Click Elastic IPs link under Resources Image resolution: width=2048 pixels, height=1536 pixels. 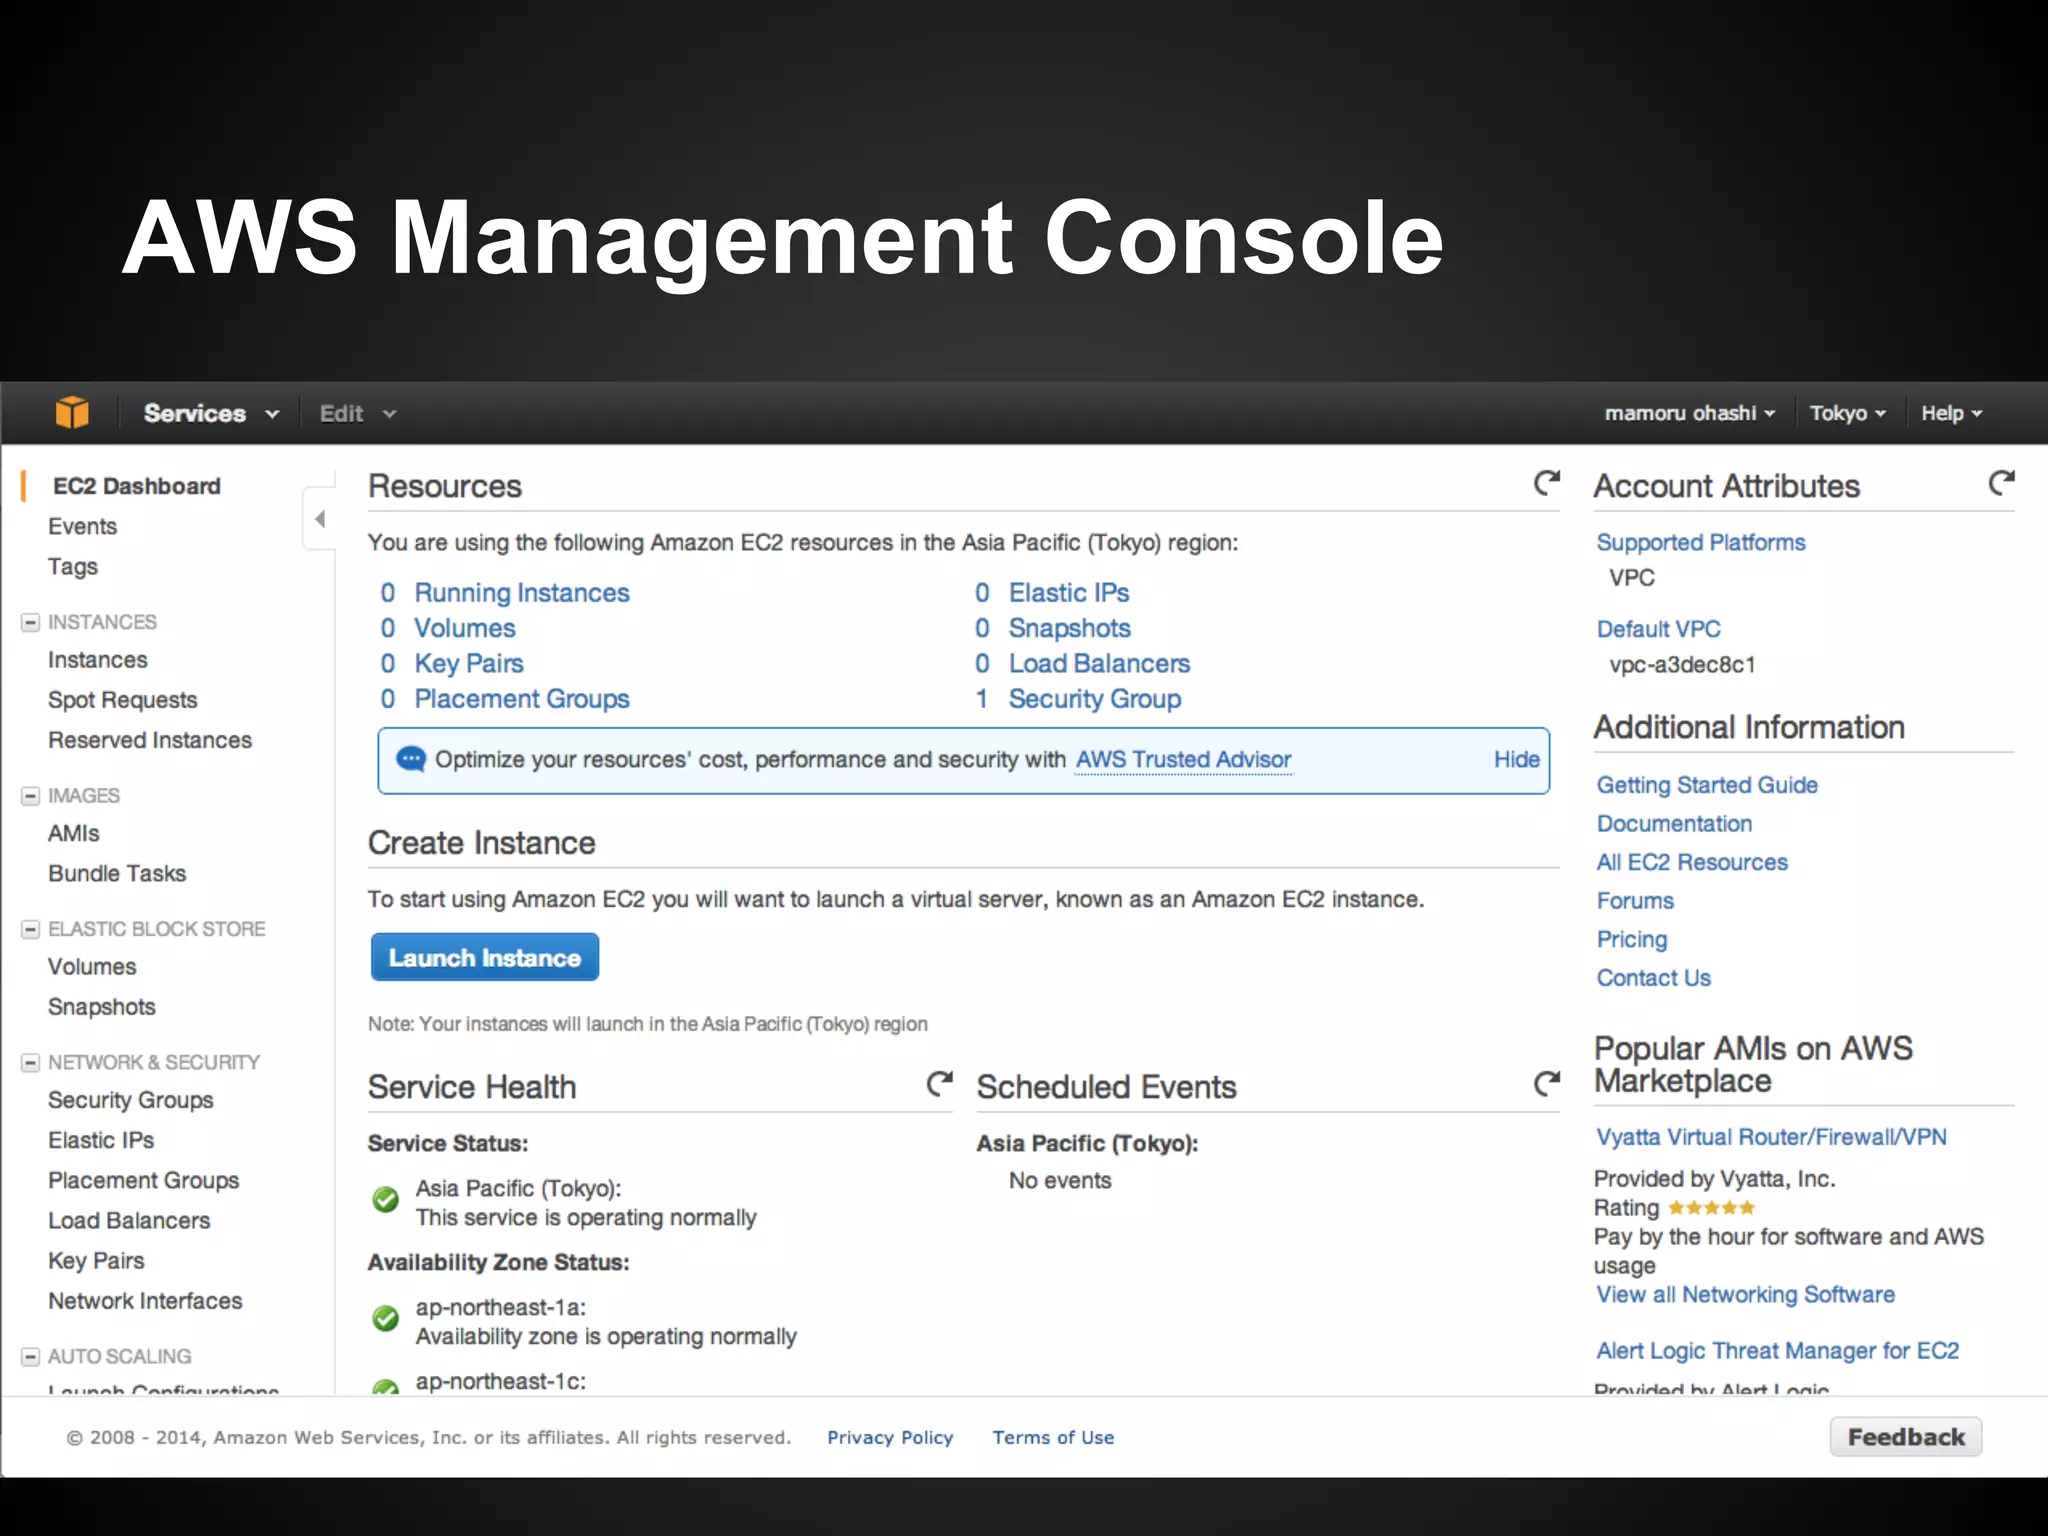pos(1069,593)
